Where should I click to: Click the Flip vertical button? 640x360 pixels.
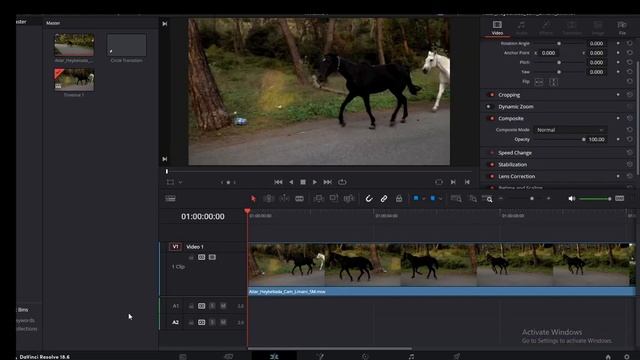tap(553, 82)
